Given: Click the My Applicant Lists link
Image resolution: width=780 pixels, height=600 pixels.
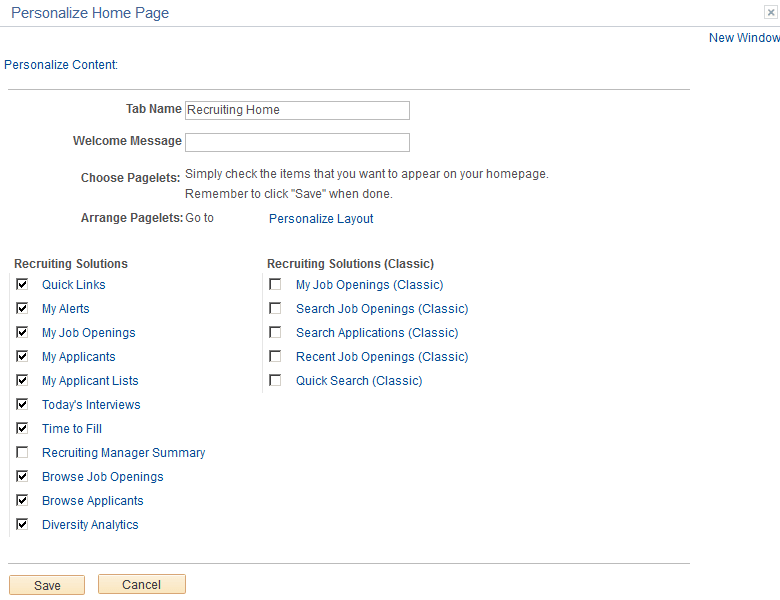Looking at the screenshot, I should tap(90, 381).
